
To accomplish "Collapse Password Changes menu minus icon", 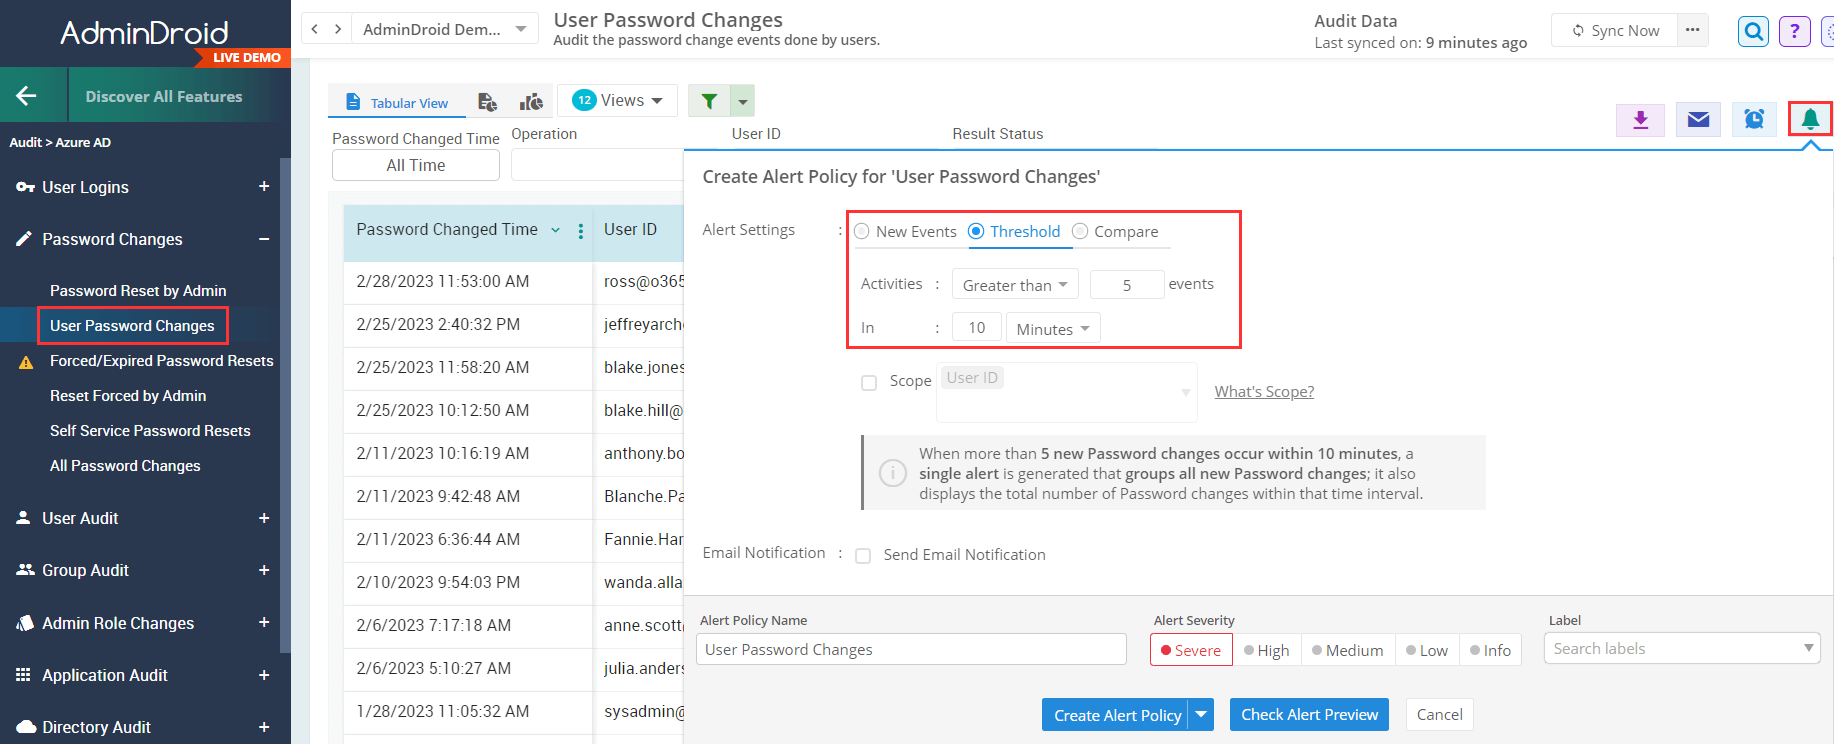I will click(264, 239).
